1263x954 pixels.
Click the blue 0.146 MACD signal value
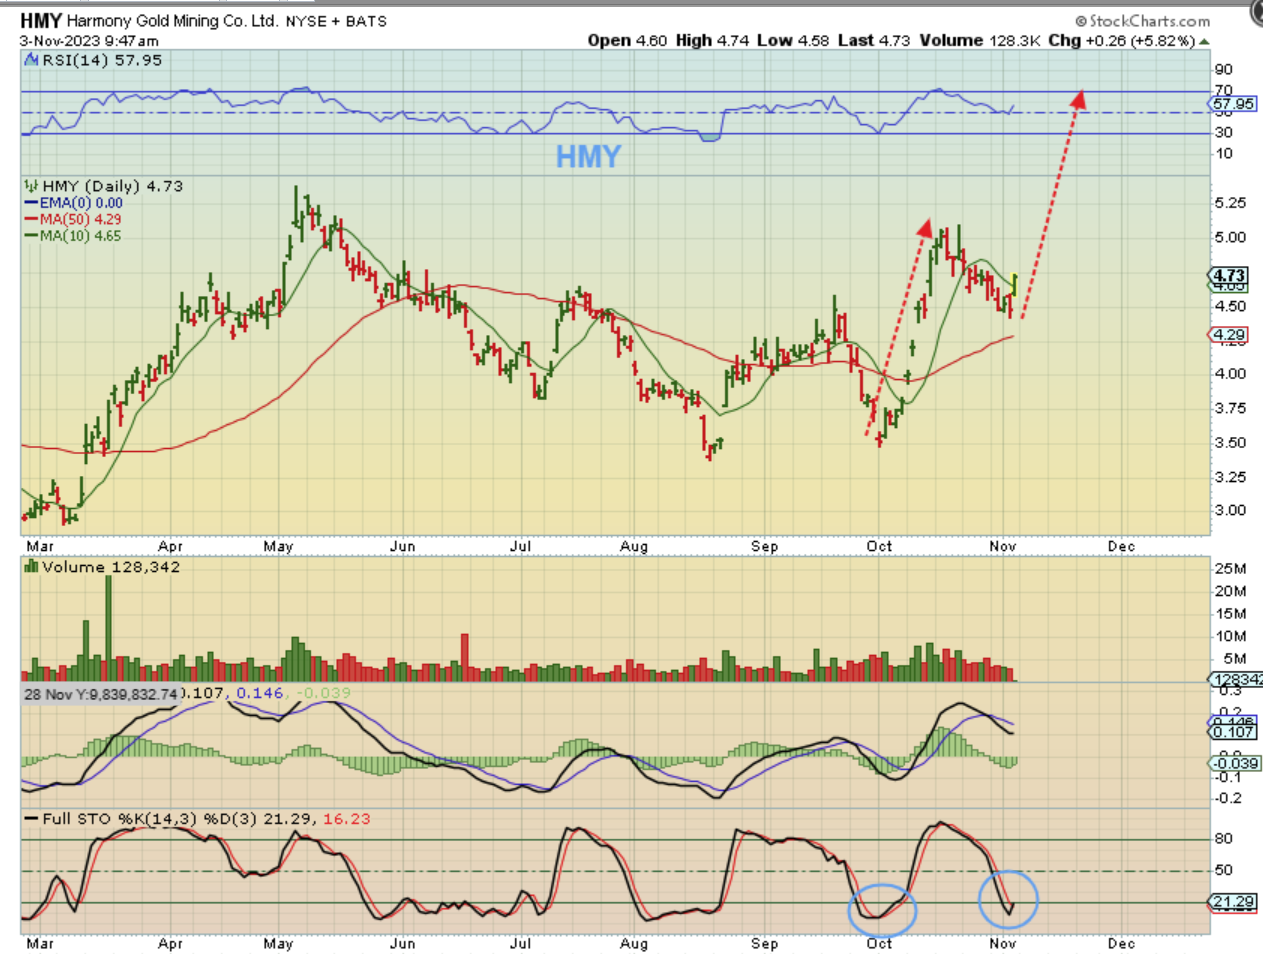tap(260, 693)
